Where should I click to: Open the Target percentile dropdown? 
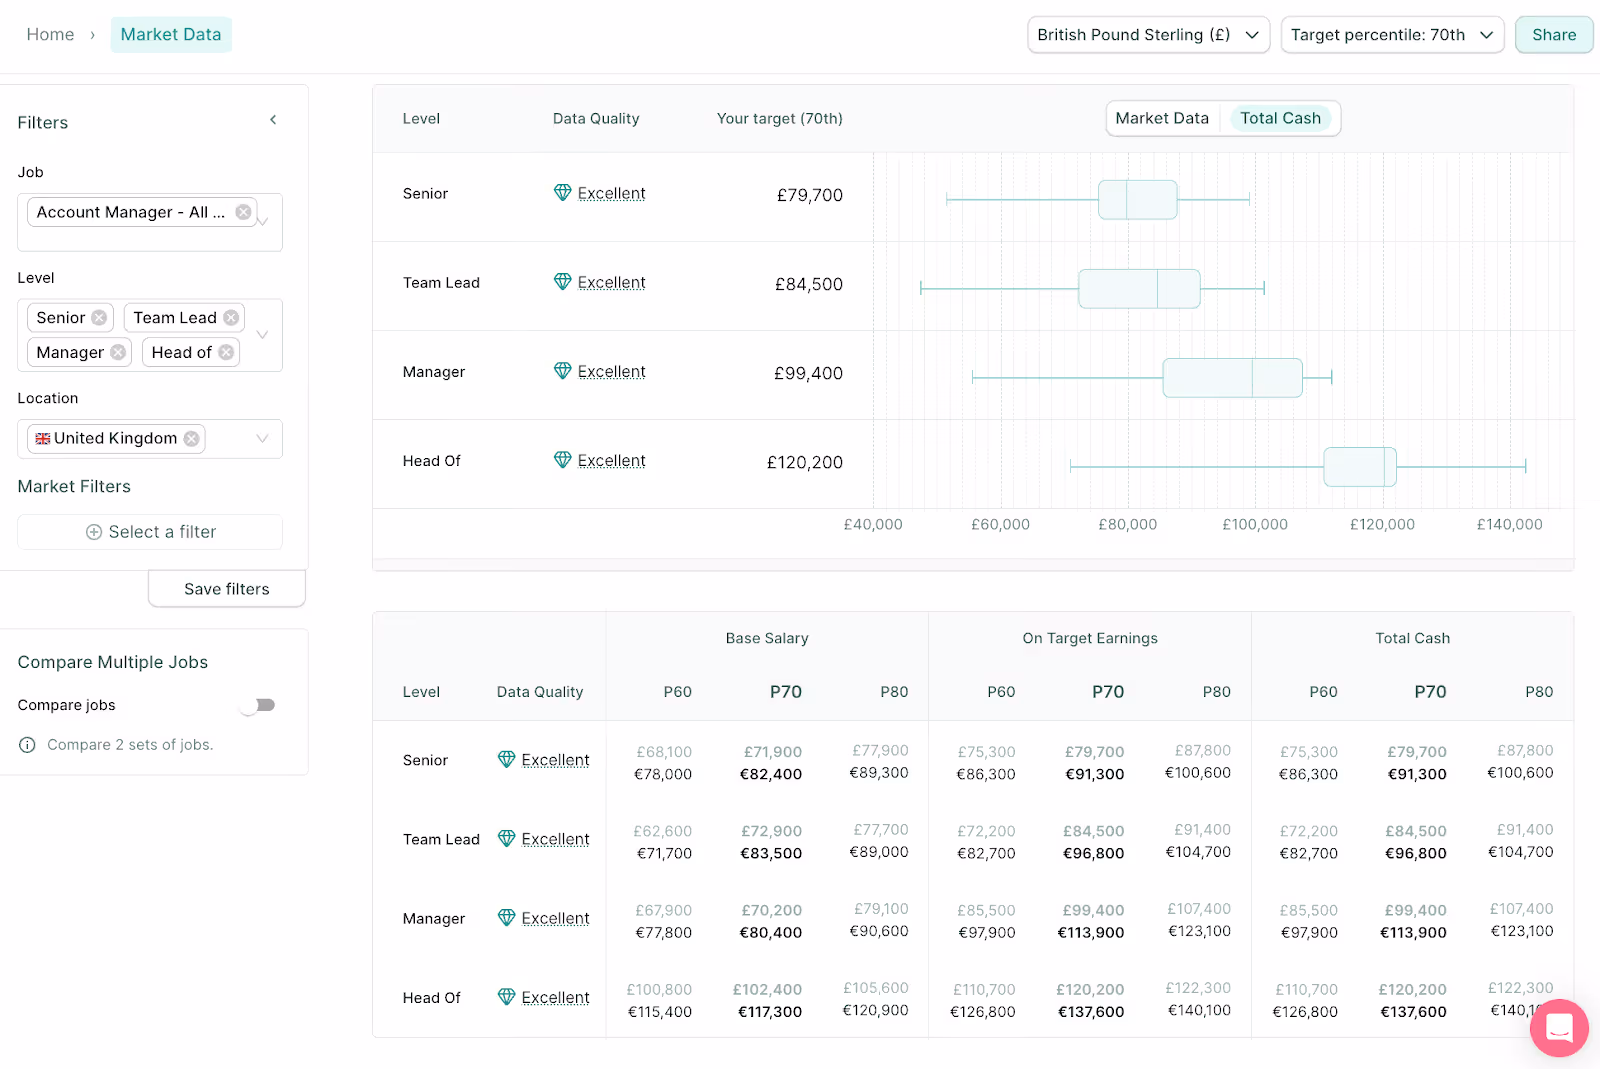click(x=1392, y=34)
